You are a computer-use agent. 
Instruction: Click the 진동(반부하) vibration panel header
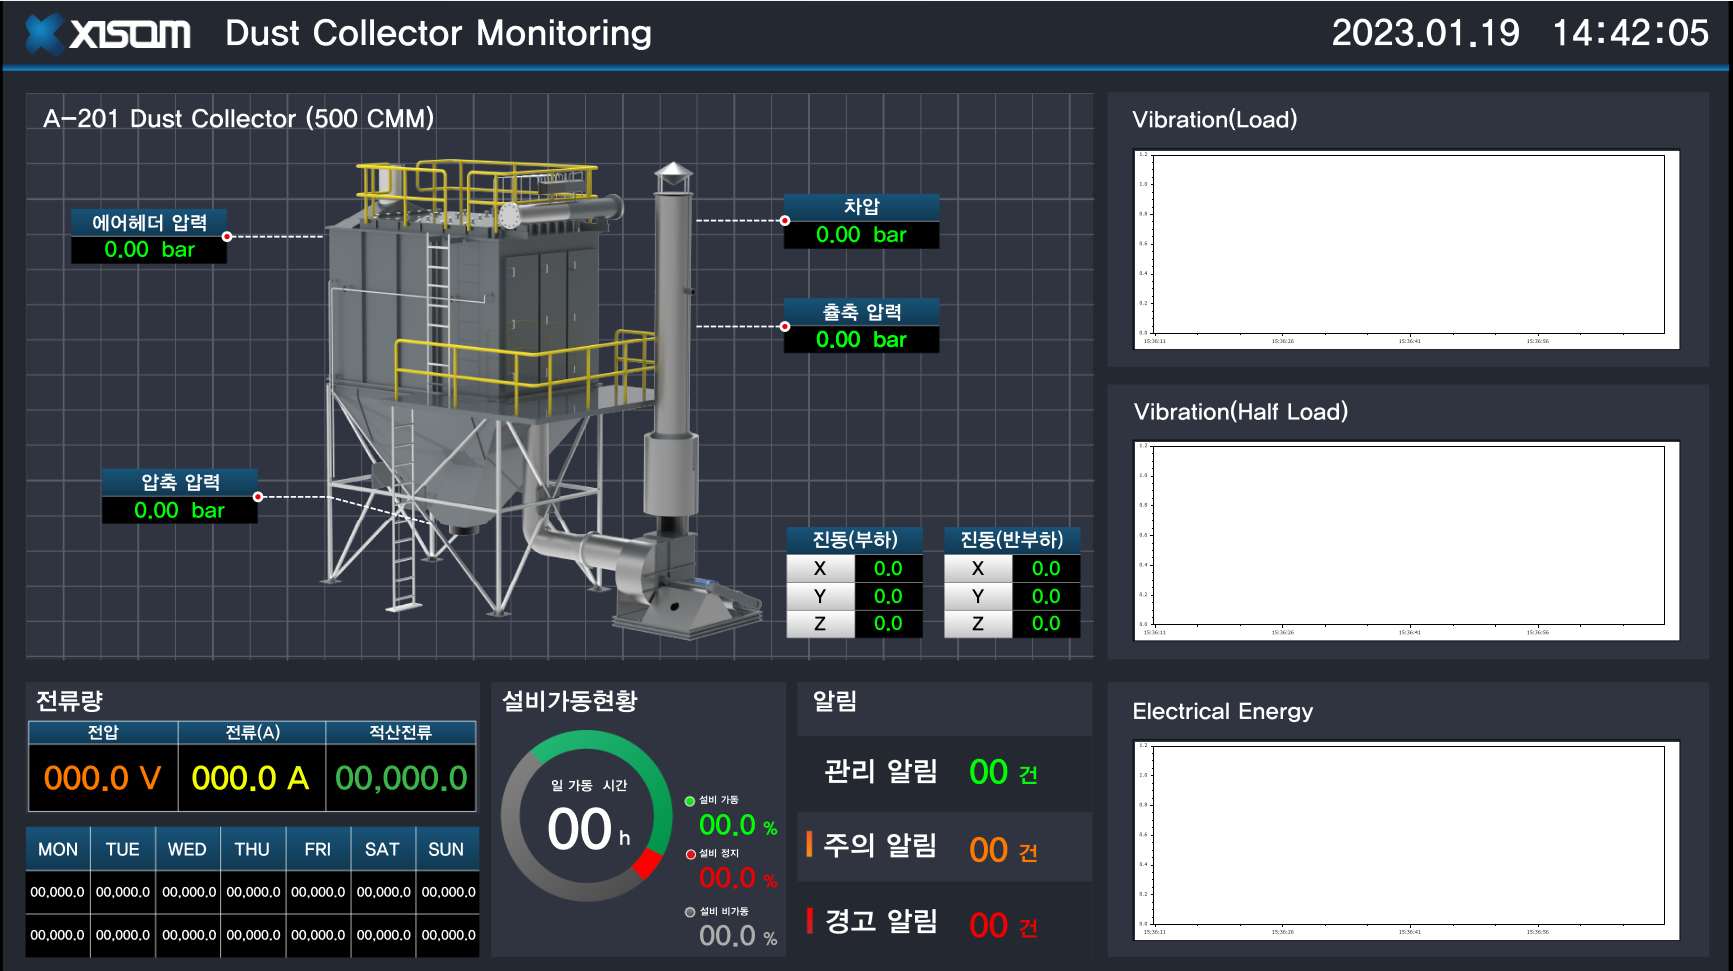click(x=1012, y=539)
